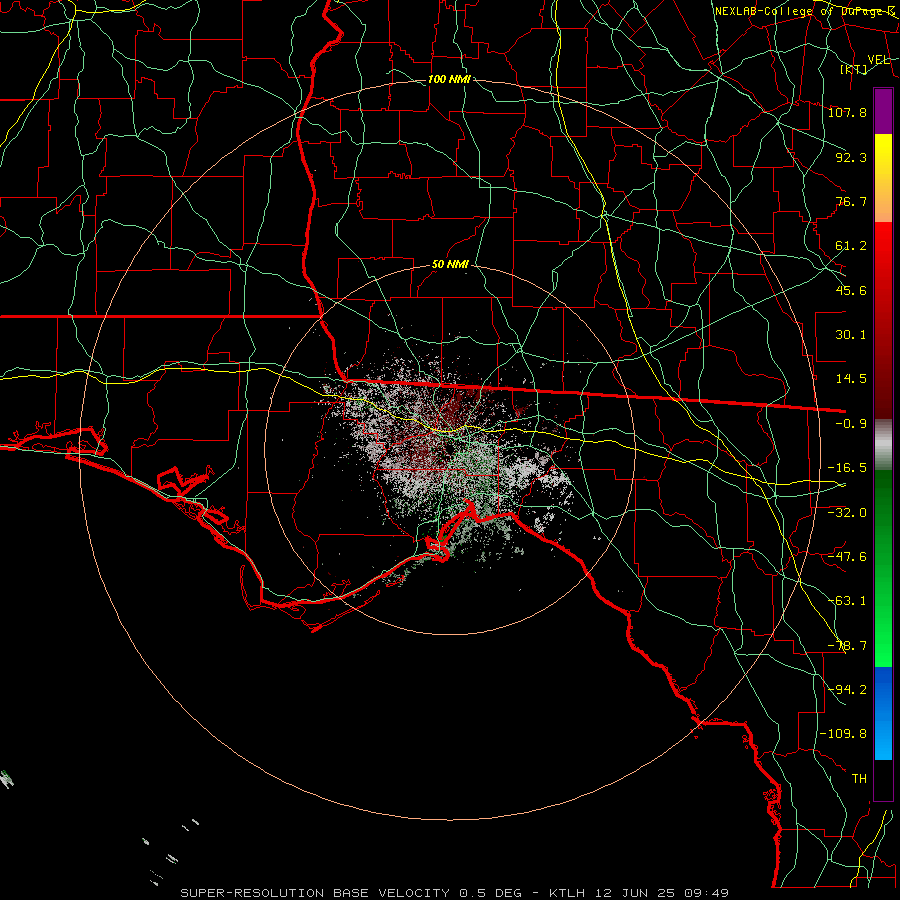Viewport: 900px width, 900px height.
Task: Click the yellow-orange segment of the color bar
Action: [883, 178]
